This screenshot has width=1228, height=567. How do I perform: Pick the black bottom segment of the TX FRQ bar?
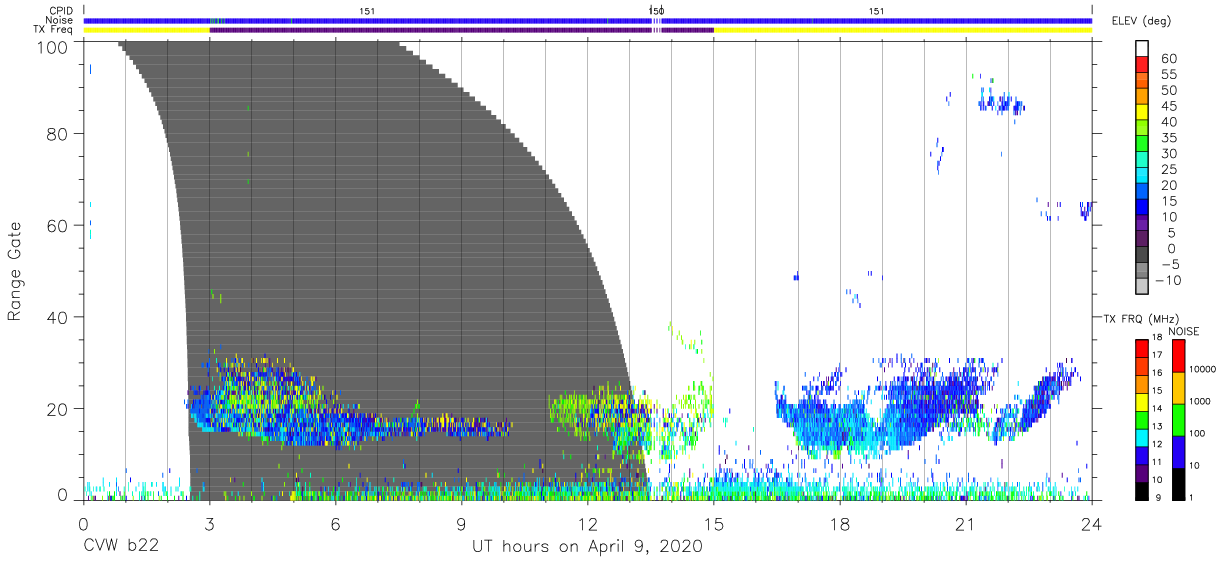click(1142, 492)
